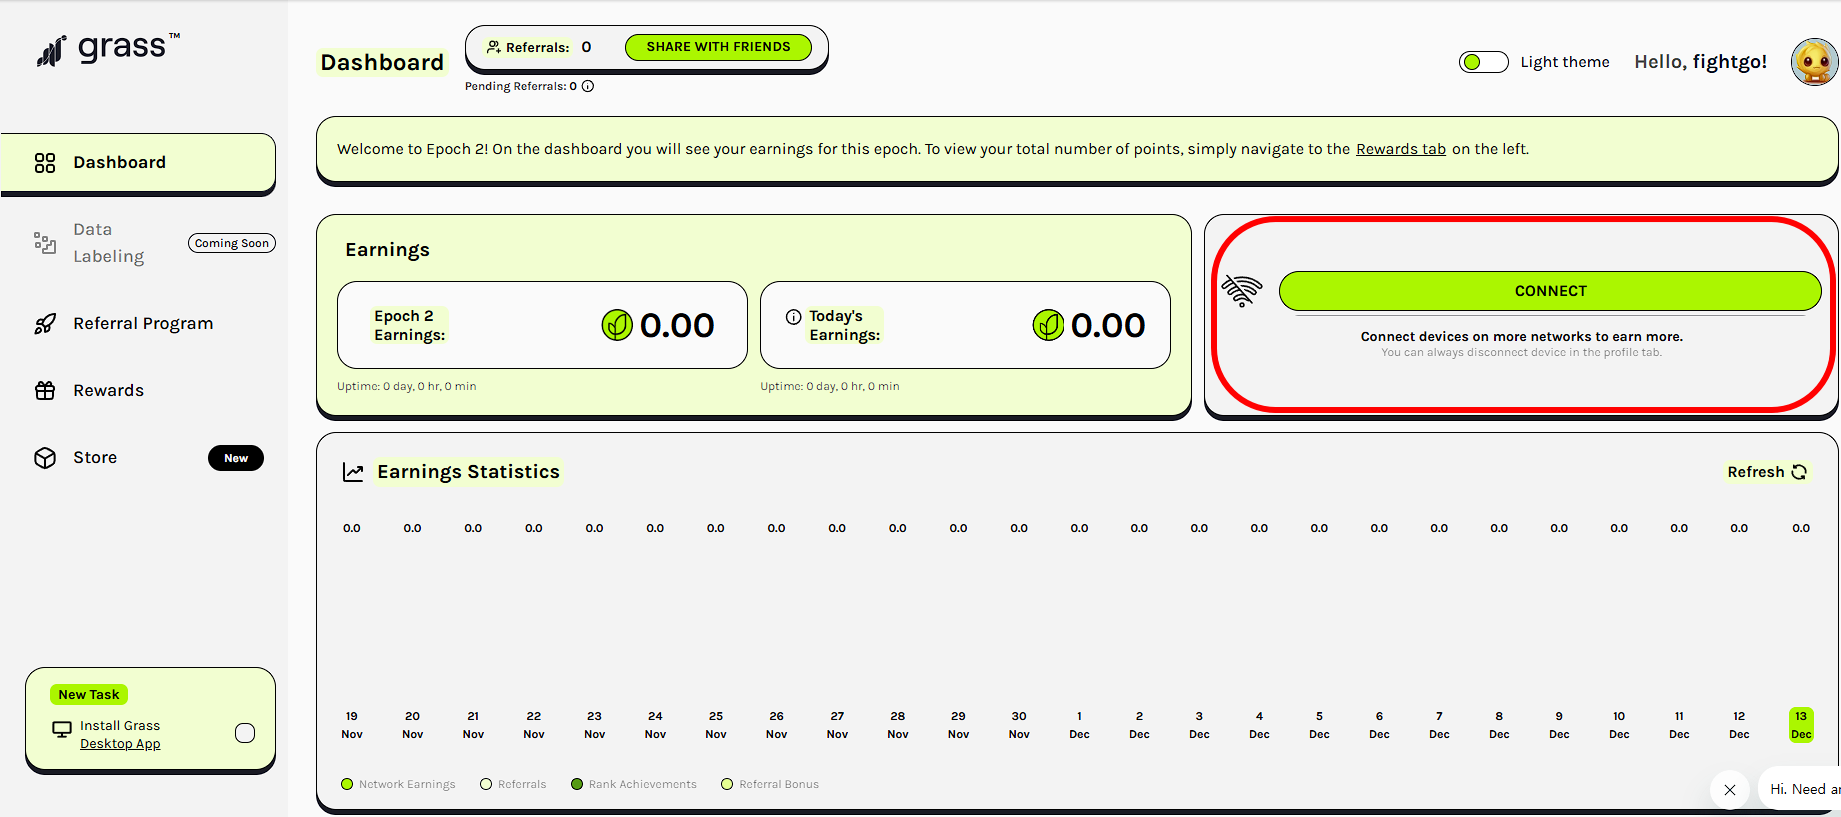The height and width of the screenshot is (817, 1841).
Task: Click the disconnected wifi icon
Action: tap(1242, 291)
